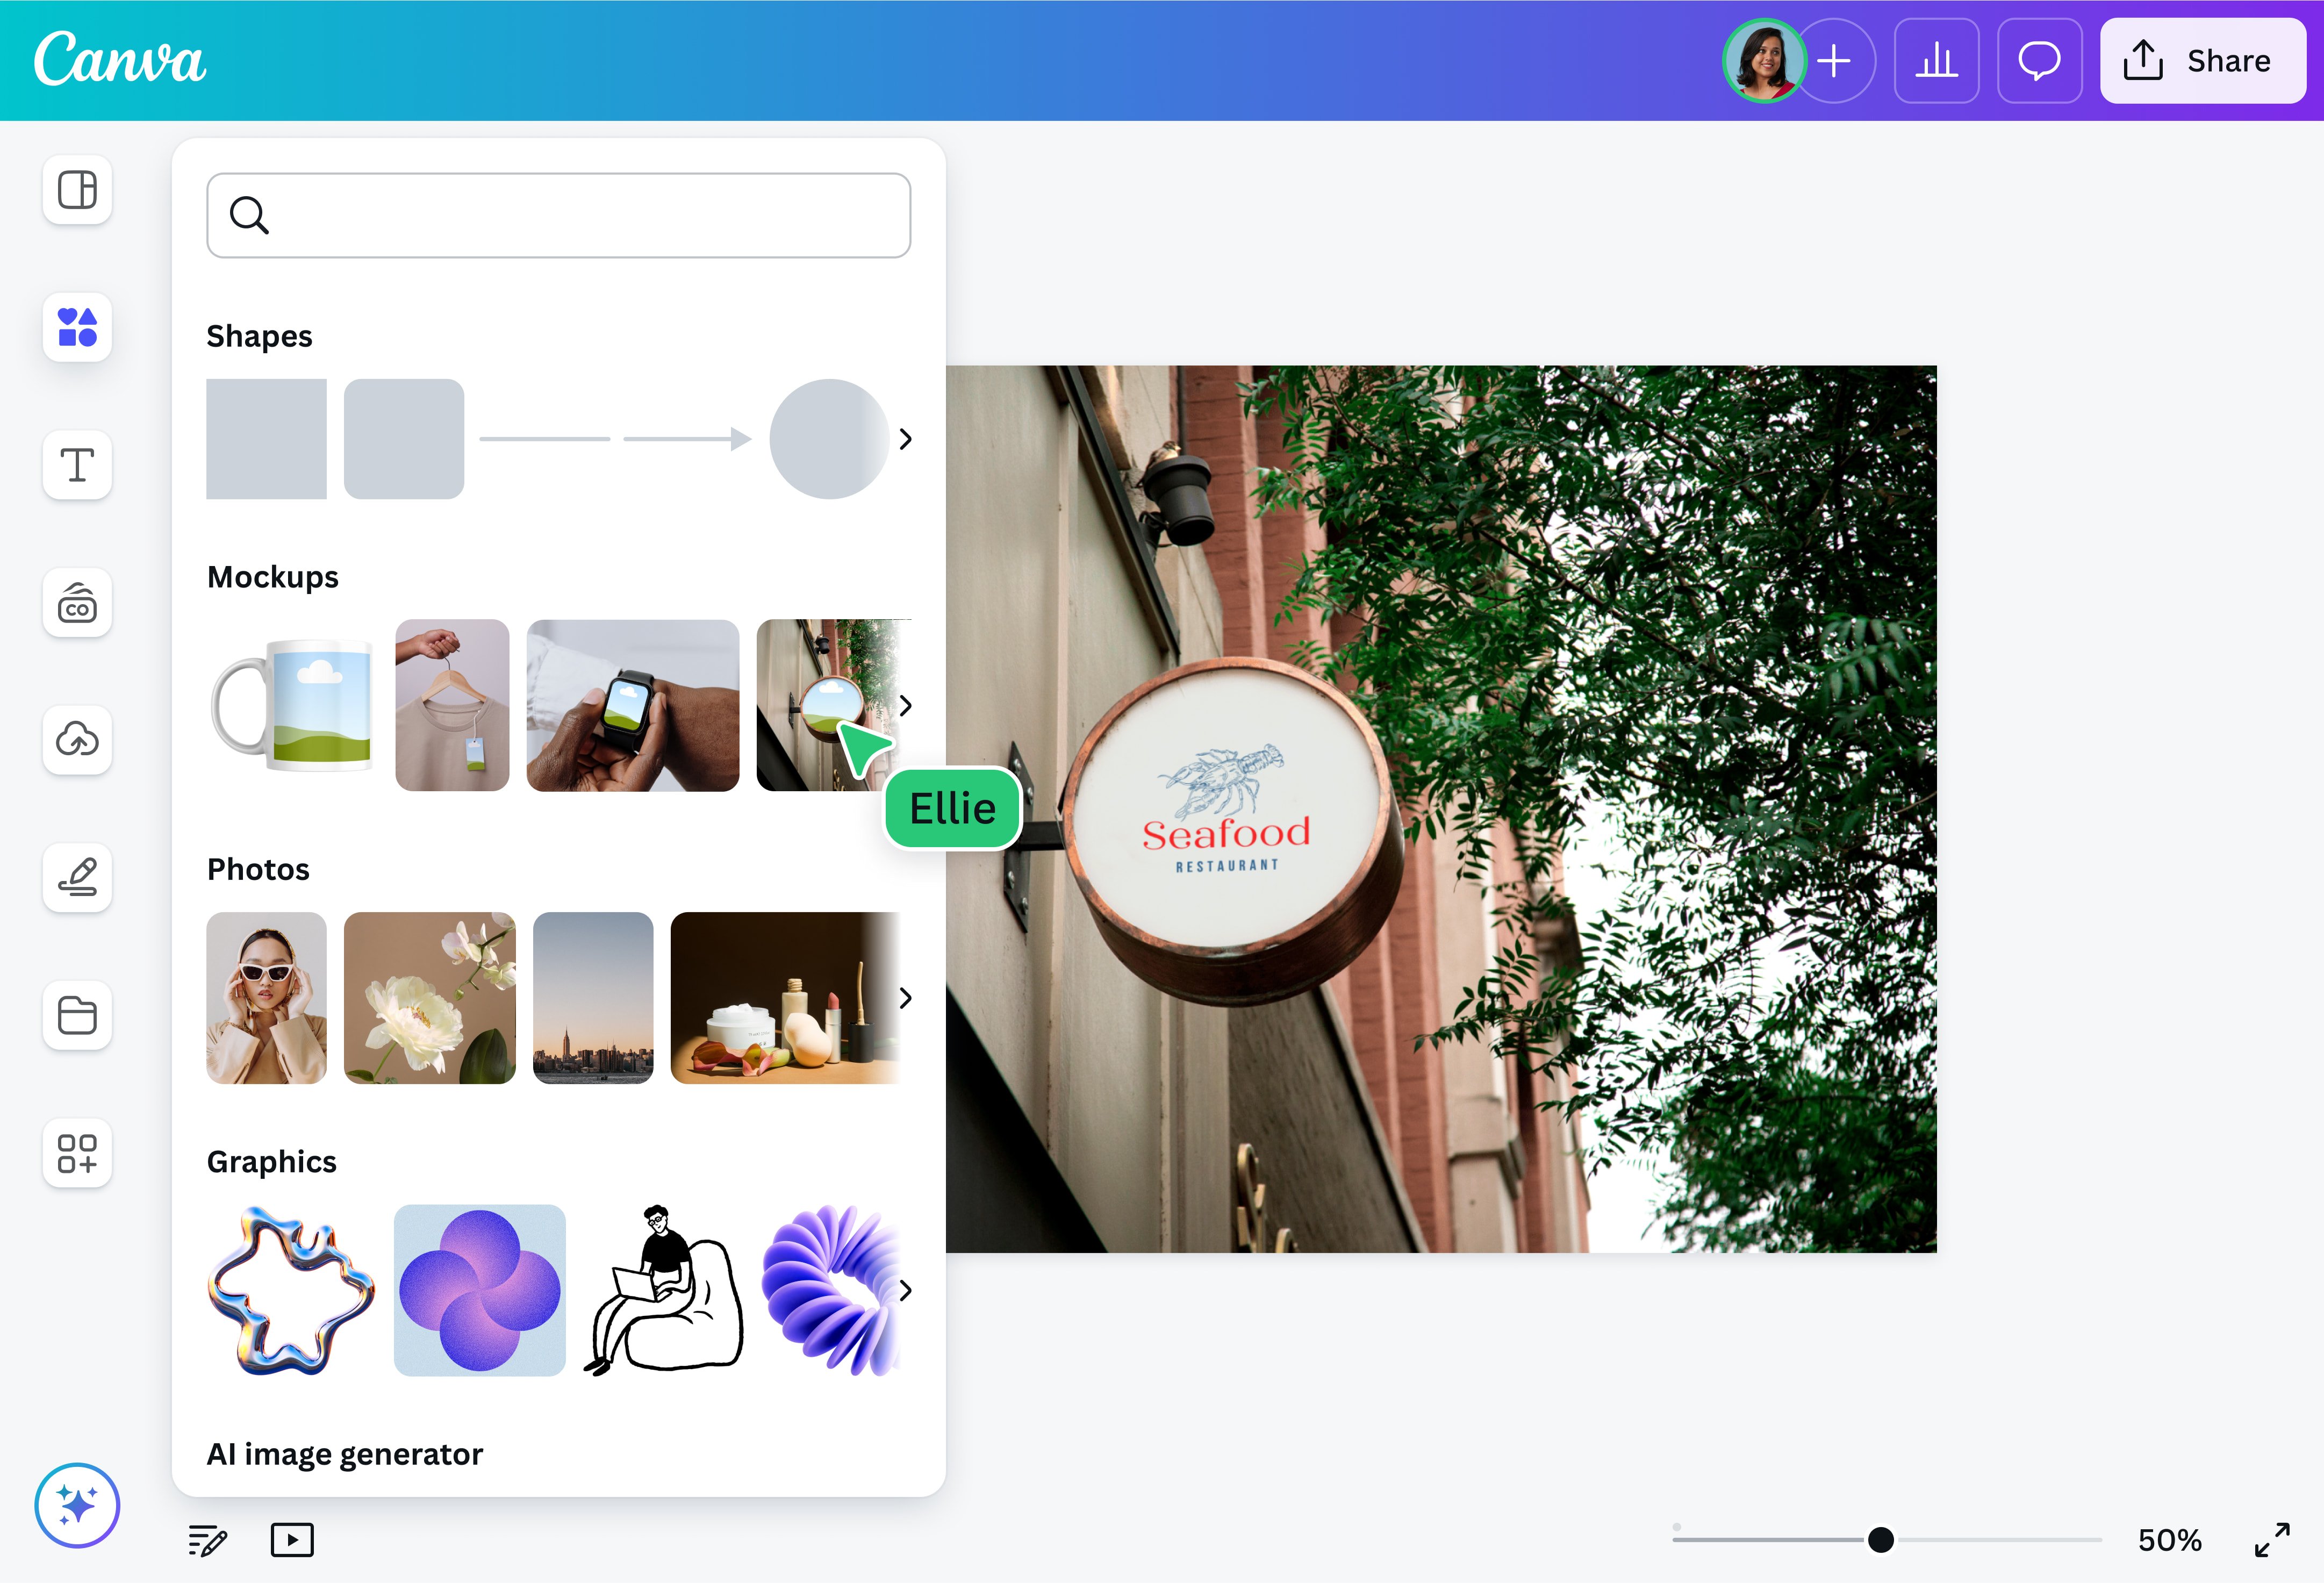The image size is (2324, 1583).
Task: Open the Canva AI sparkle assistant
Action: click(x=77, y=1505)
